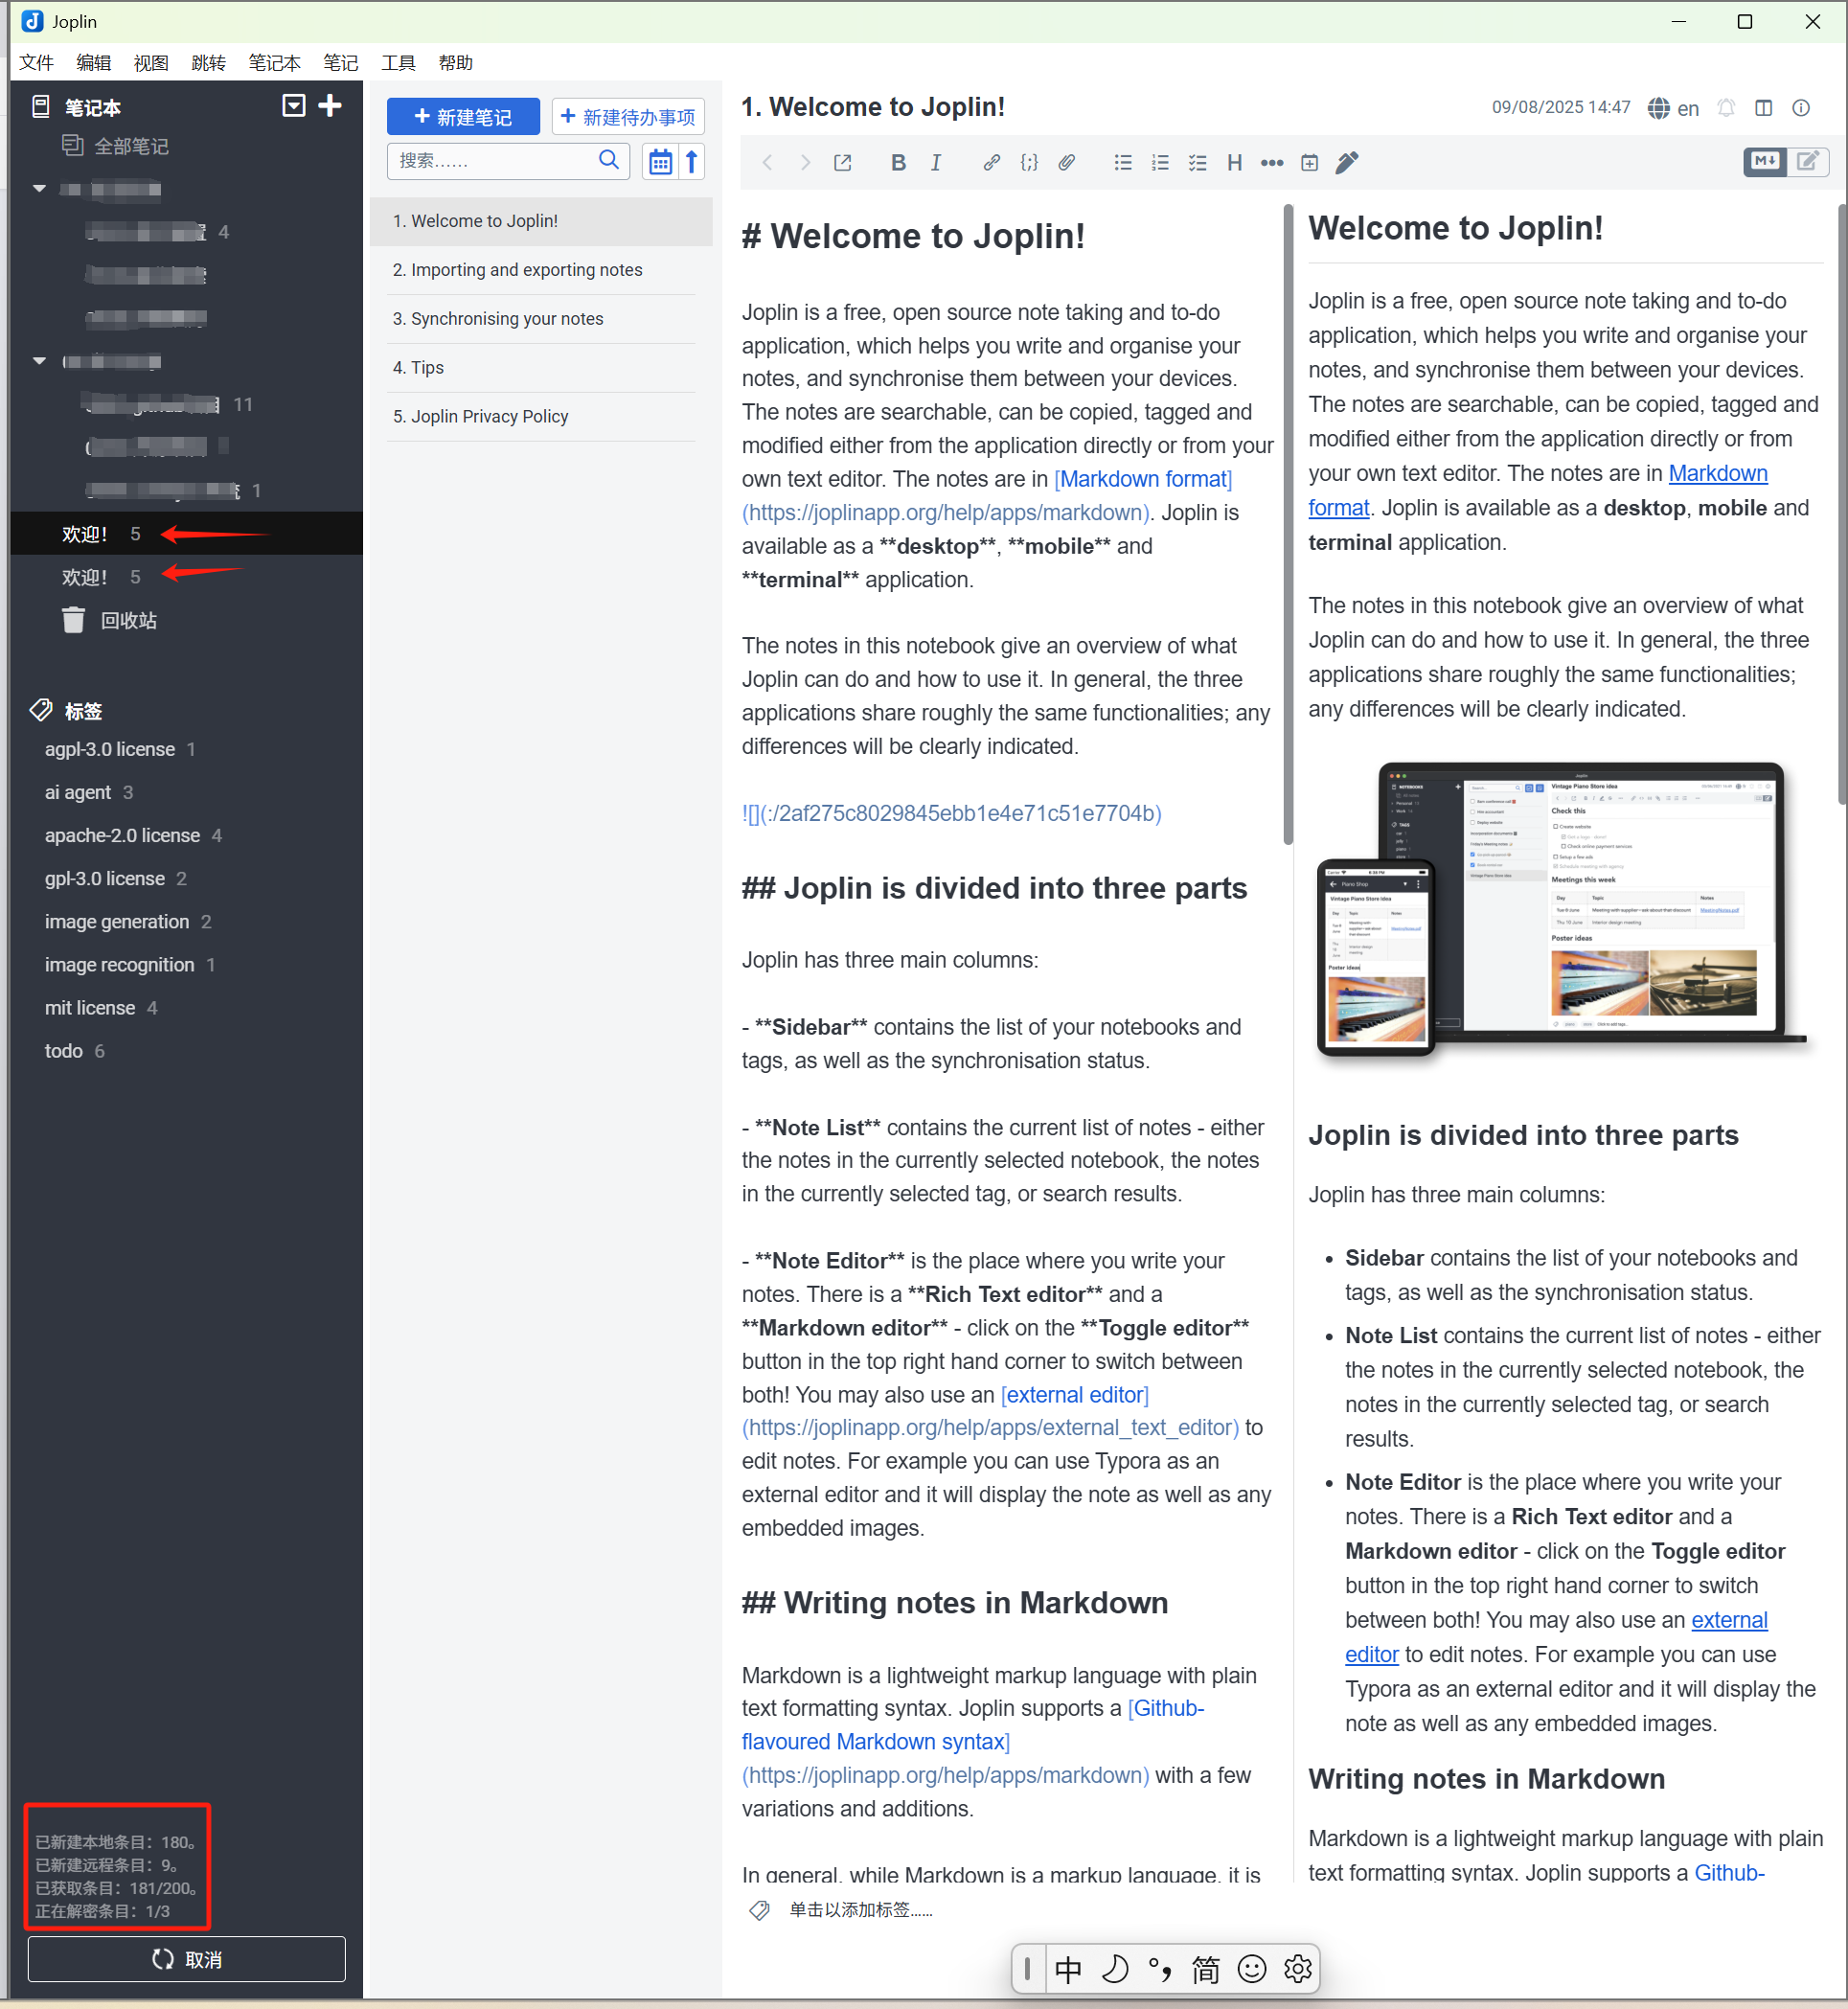Open the 文件 menu
Viewport: 1848px width, 2009px height.
point(37,63)
